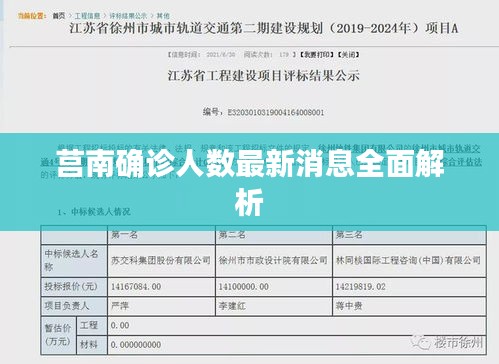Screen dimensions: 499x364
Task: Click the 徐州市市政设计院有限公司 cell
Action: pos(273,260)
